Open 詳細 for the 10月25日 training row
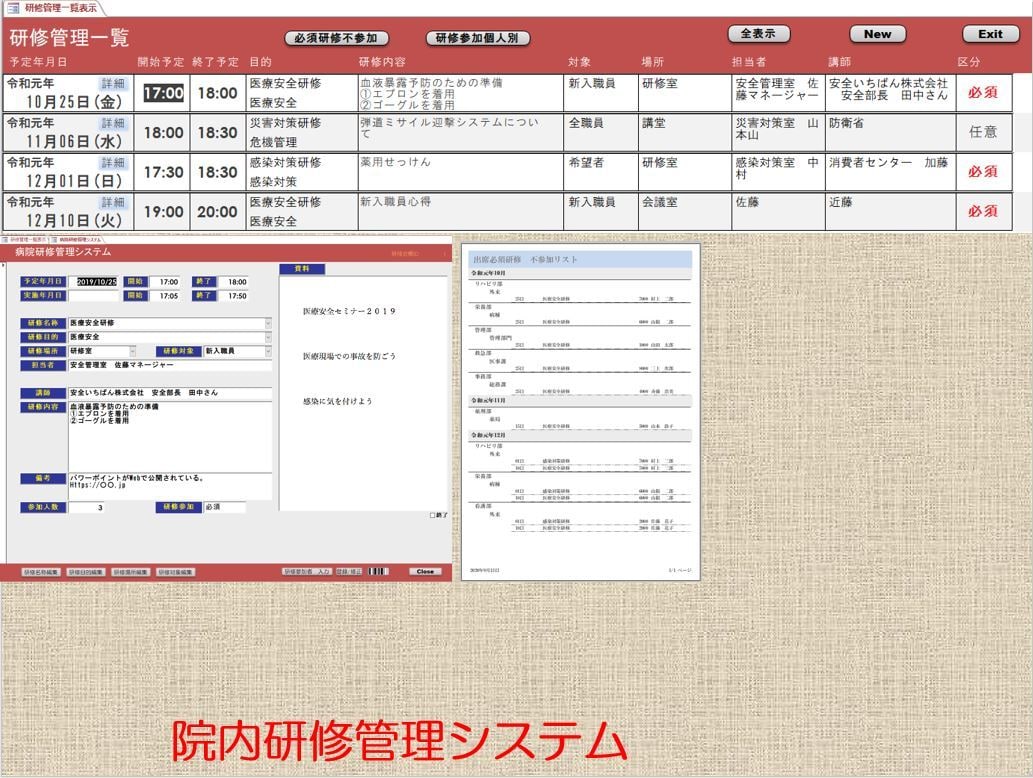The image size is (1033, 778). (113, 84)
